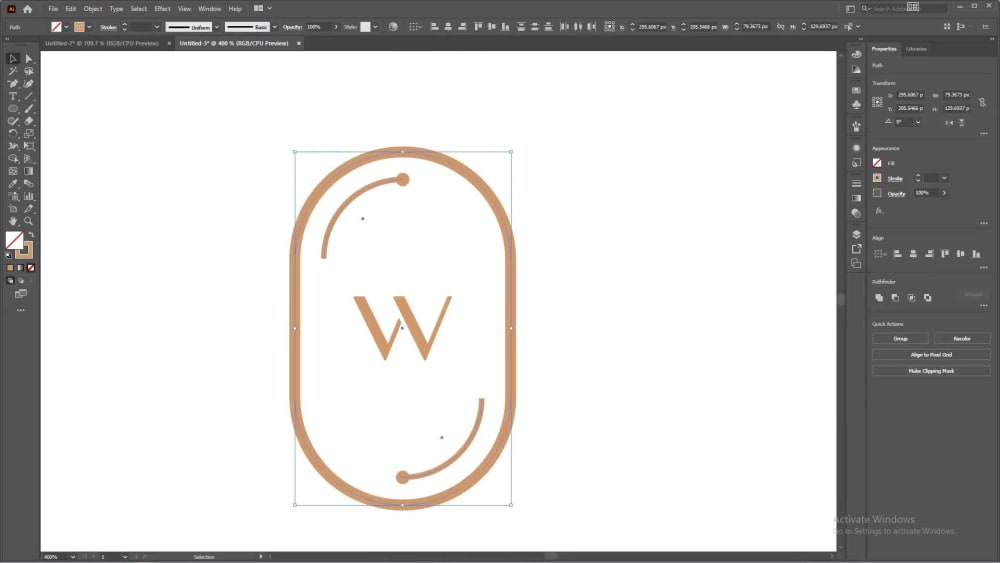Select the Type tool
This screenshot has height=563, width=1000.
13,96
